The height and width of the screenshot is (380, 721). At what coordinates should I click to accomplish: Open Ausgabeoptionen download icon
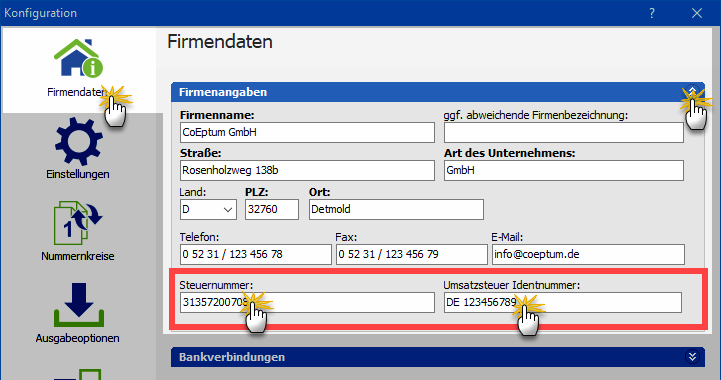79,305
